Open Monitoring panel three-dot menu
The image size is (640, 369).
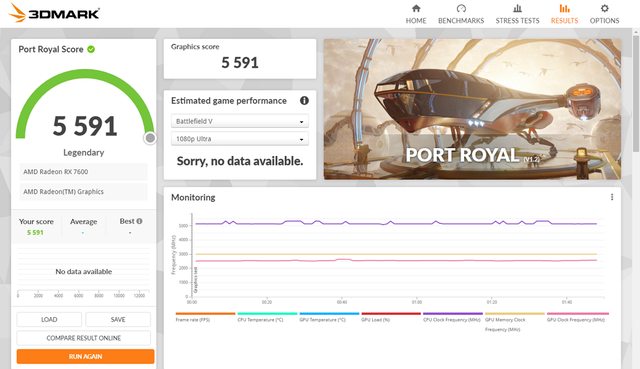[612, 197]
